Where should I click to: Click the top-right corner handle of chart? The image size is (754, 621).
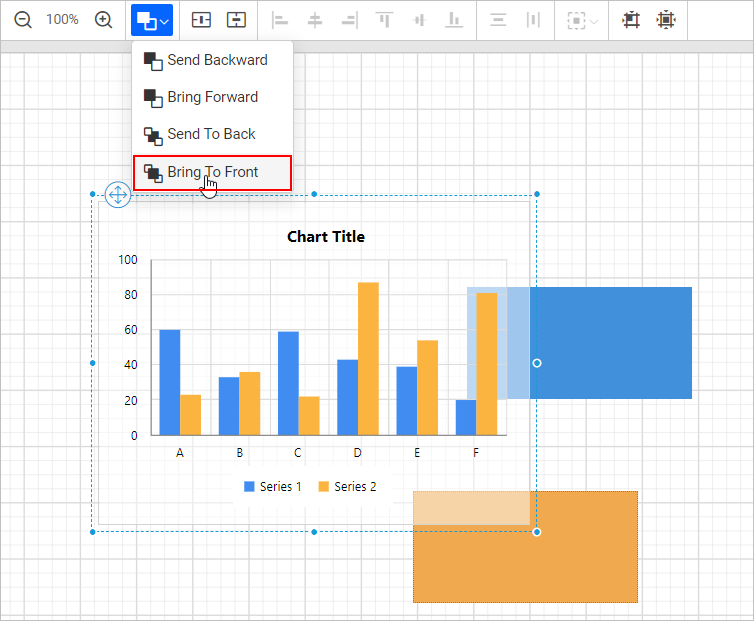(x=537, y=194)
